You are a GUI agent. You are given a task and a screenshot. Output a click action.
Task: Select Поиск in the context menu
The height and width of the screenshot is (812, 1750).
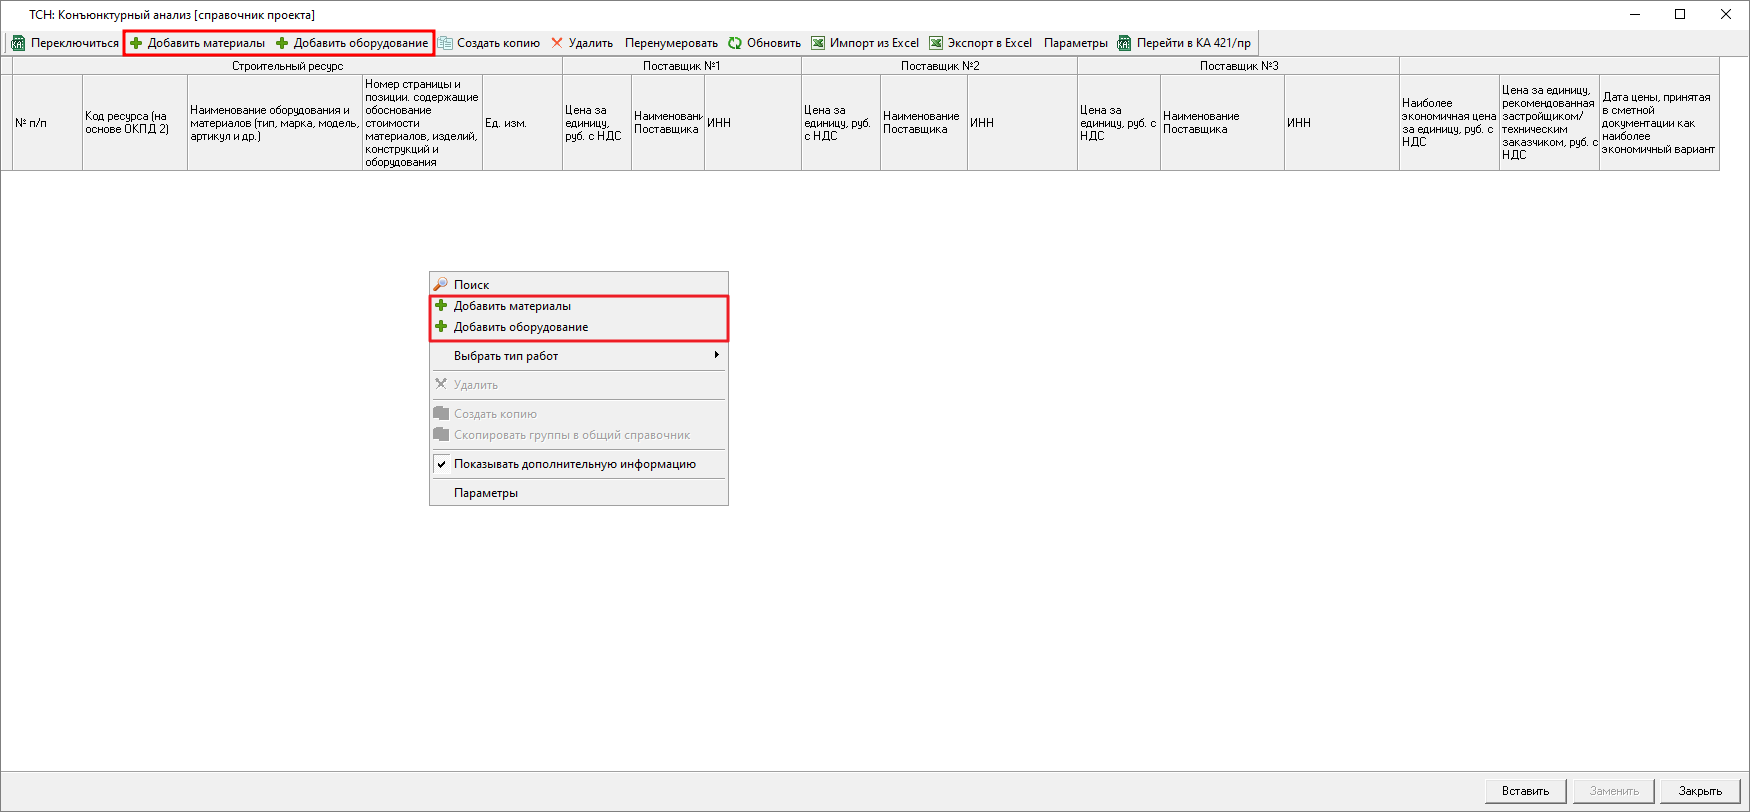(471, 285)
